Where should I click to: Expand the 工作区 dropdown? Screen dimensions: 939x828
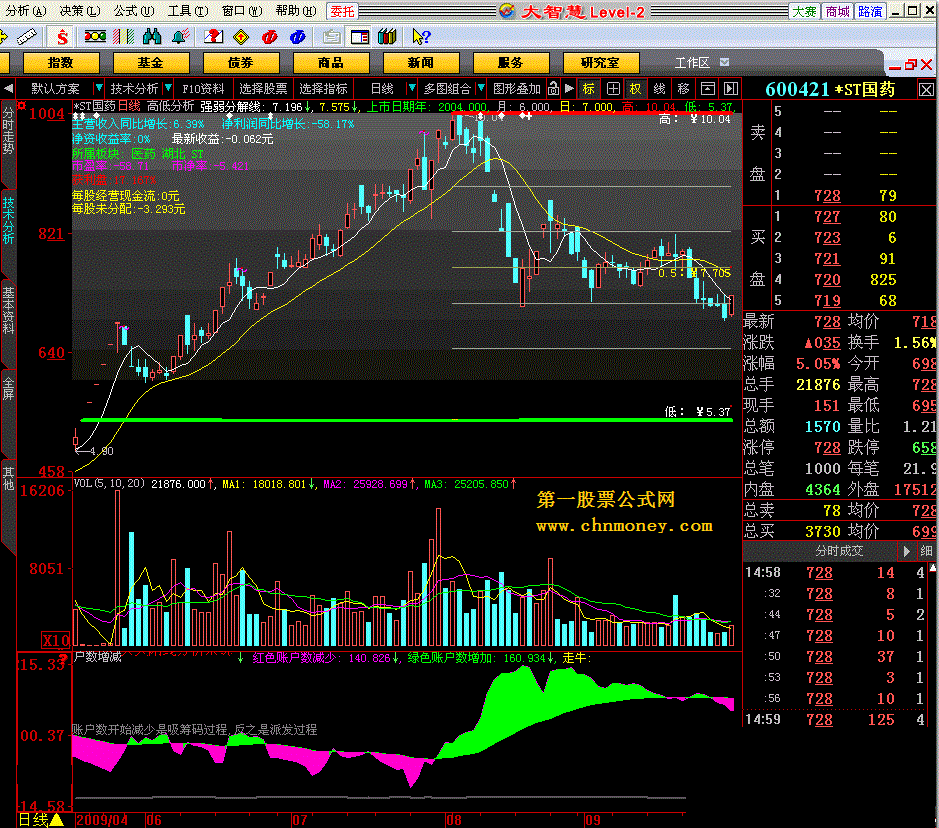[x=724, y=62]
